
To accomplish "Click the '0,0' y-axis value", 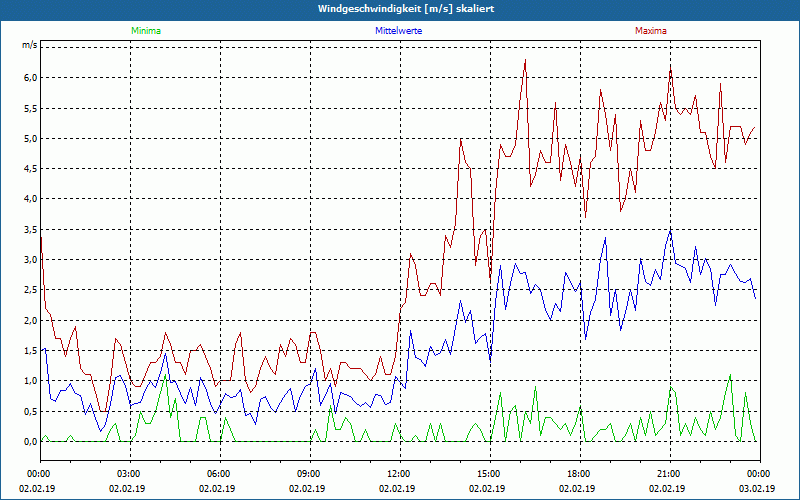I will click(30, 442).
